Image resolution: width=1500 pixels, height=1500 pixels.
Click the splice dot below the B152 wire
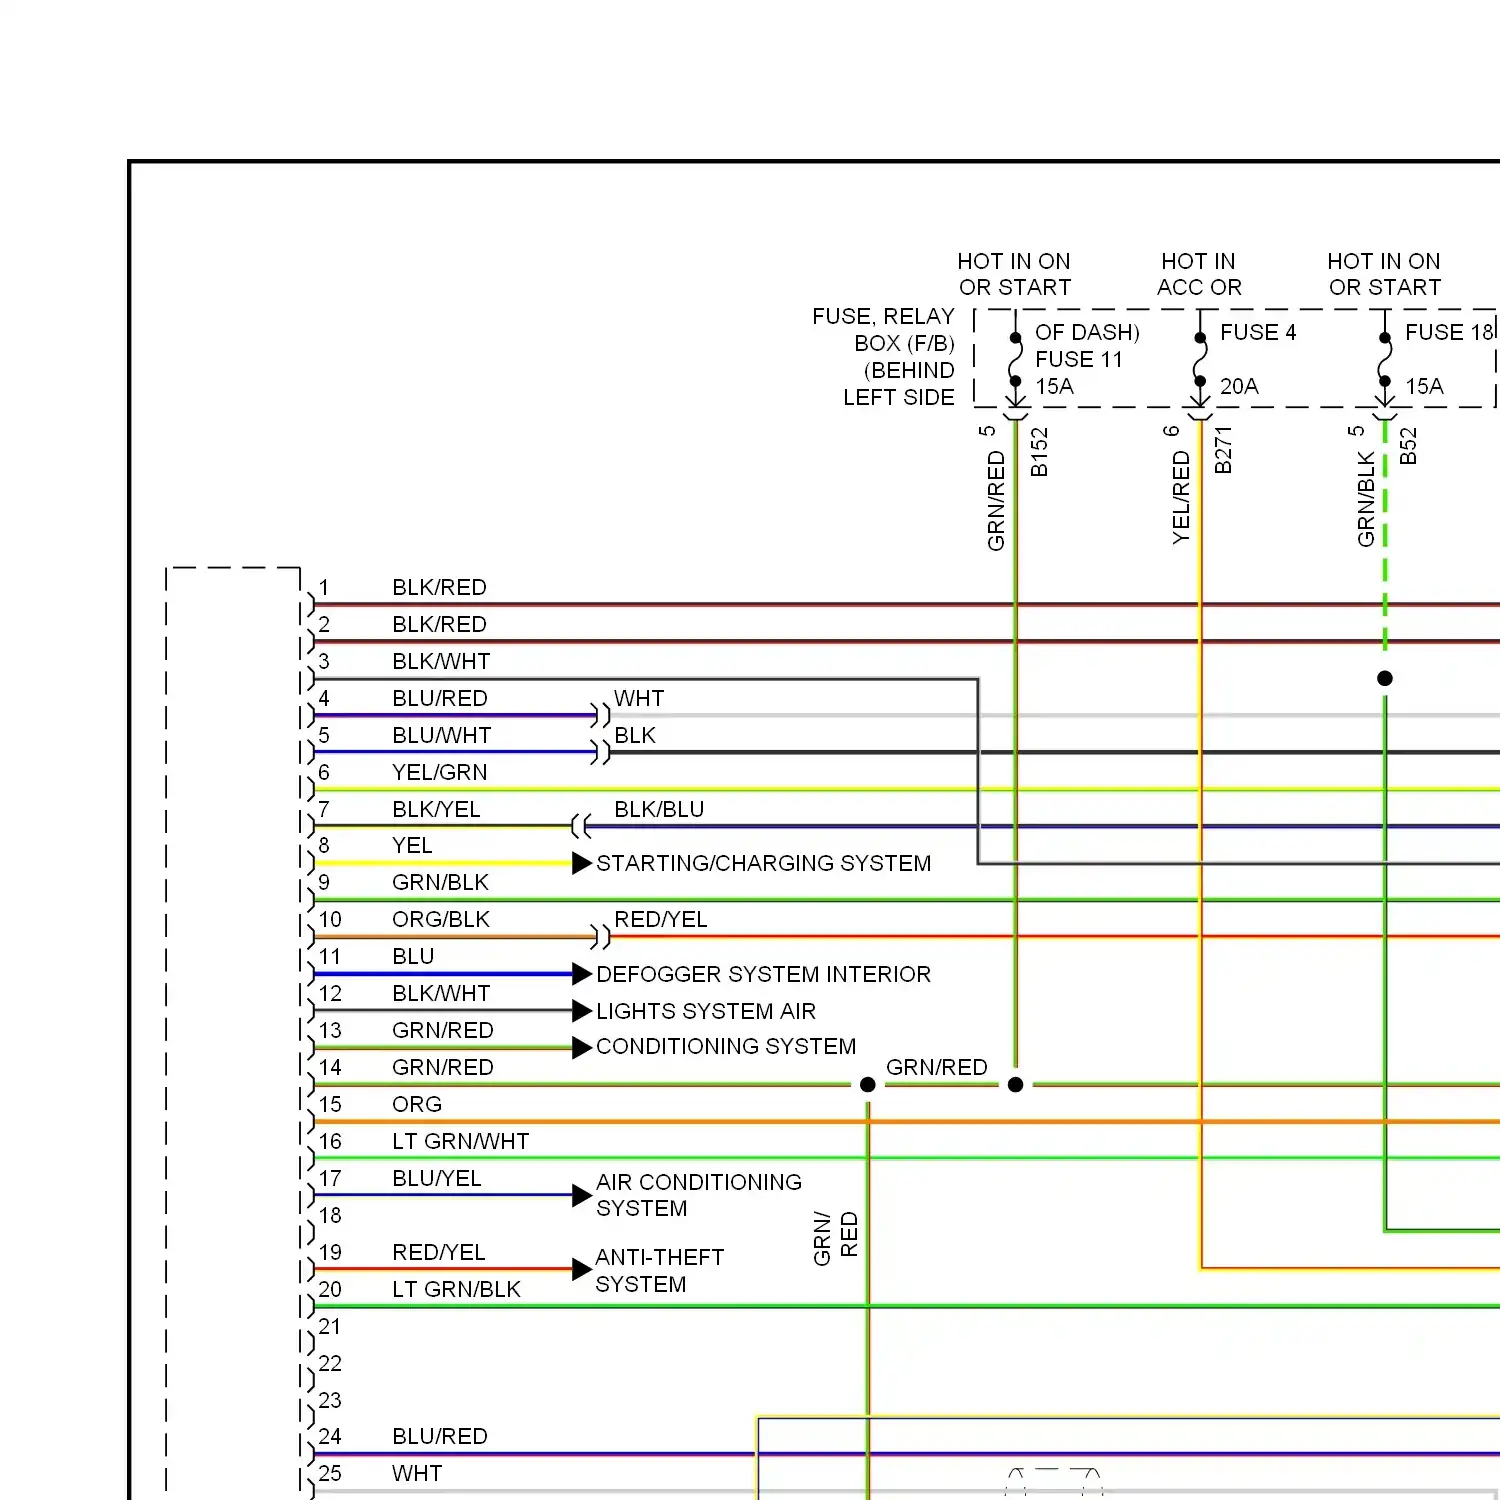(1016, 1085)
